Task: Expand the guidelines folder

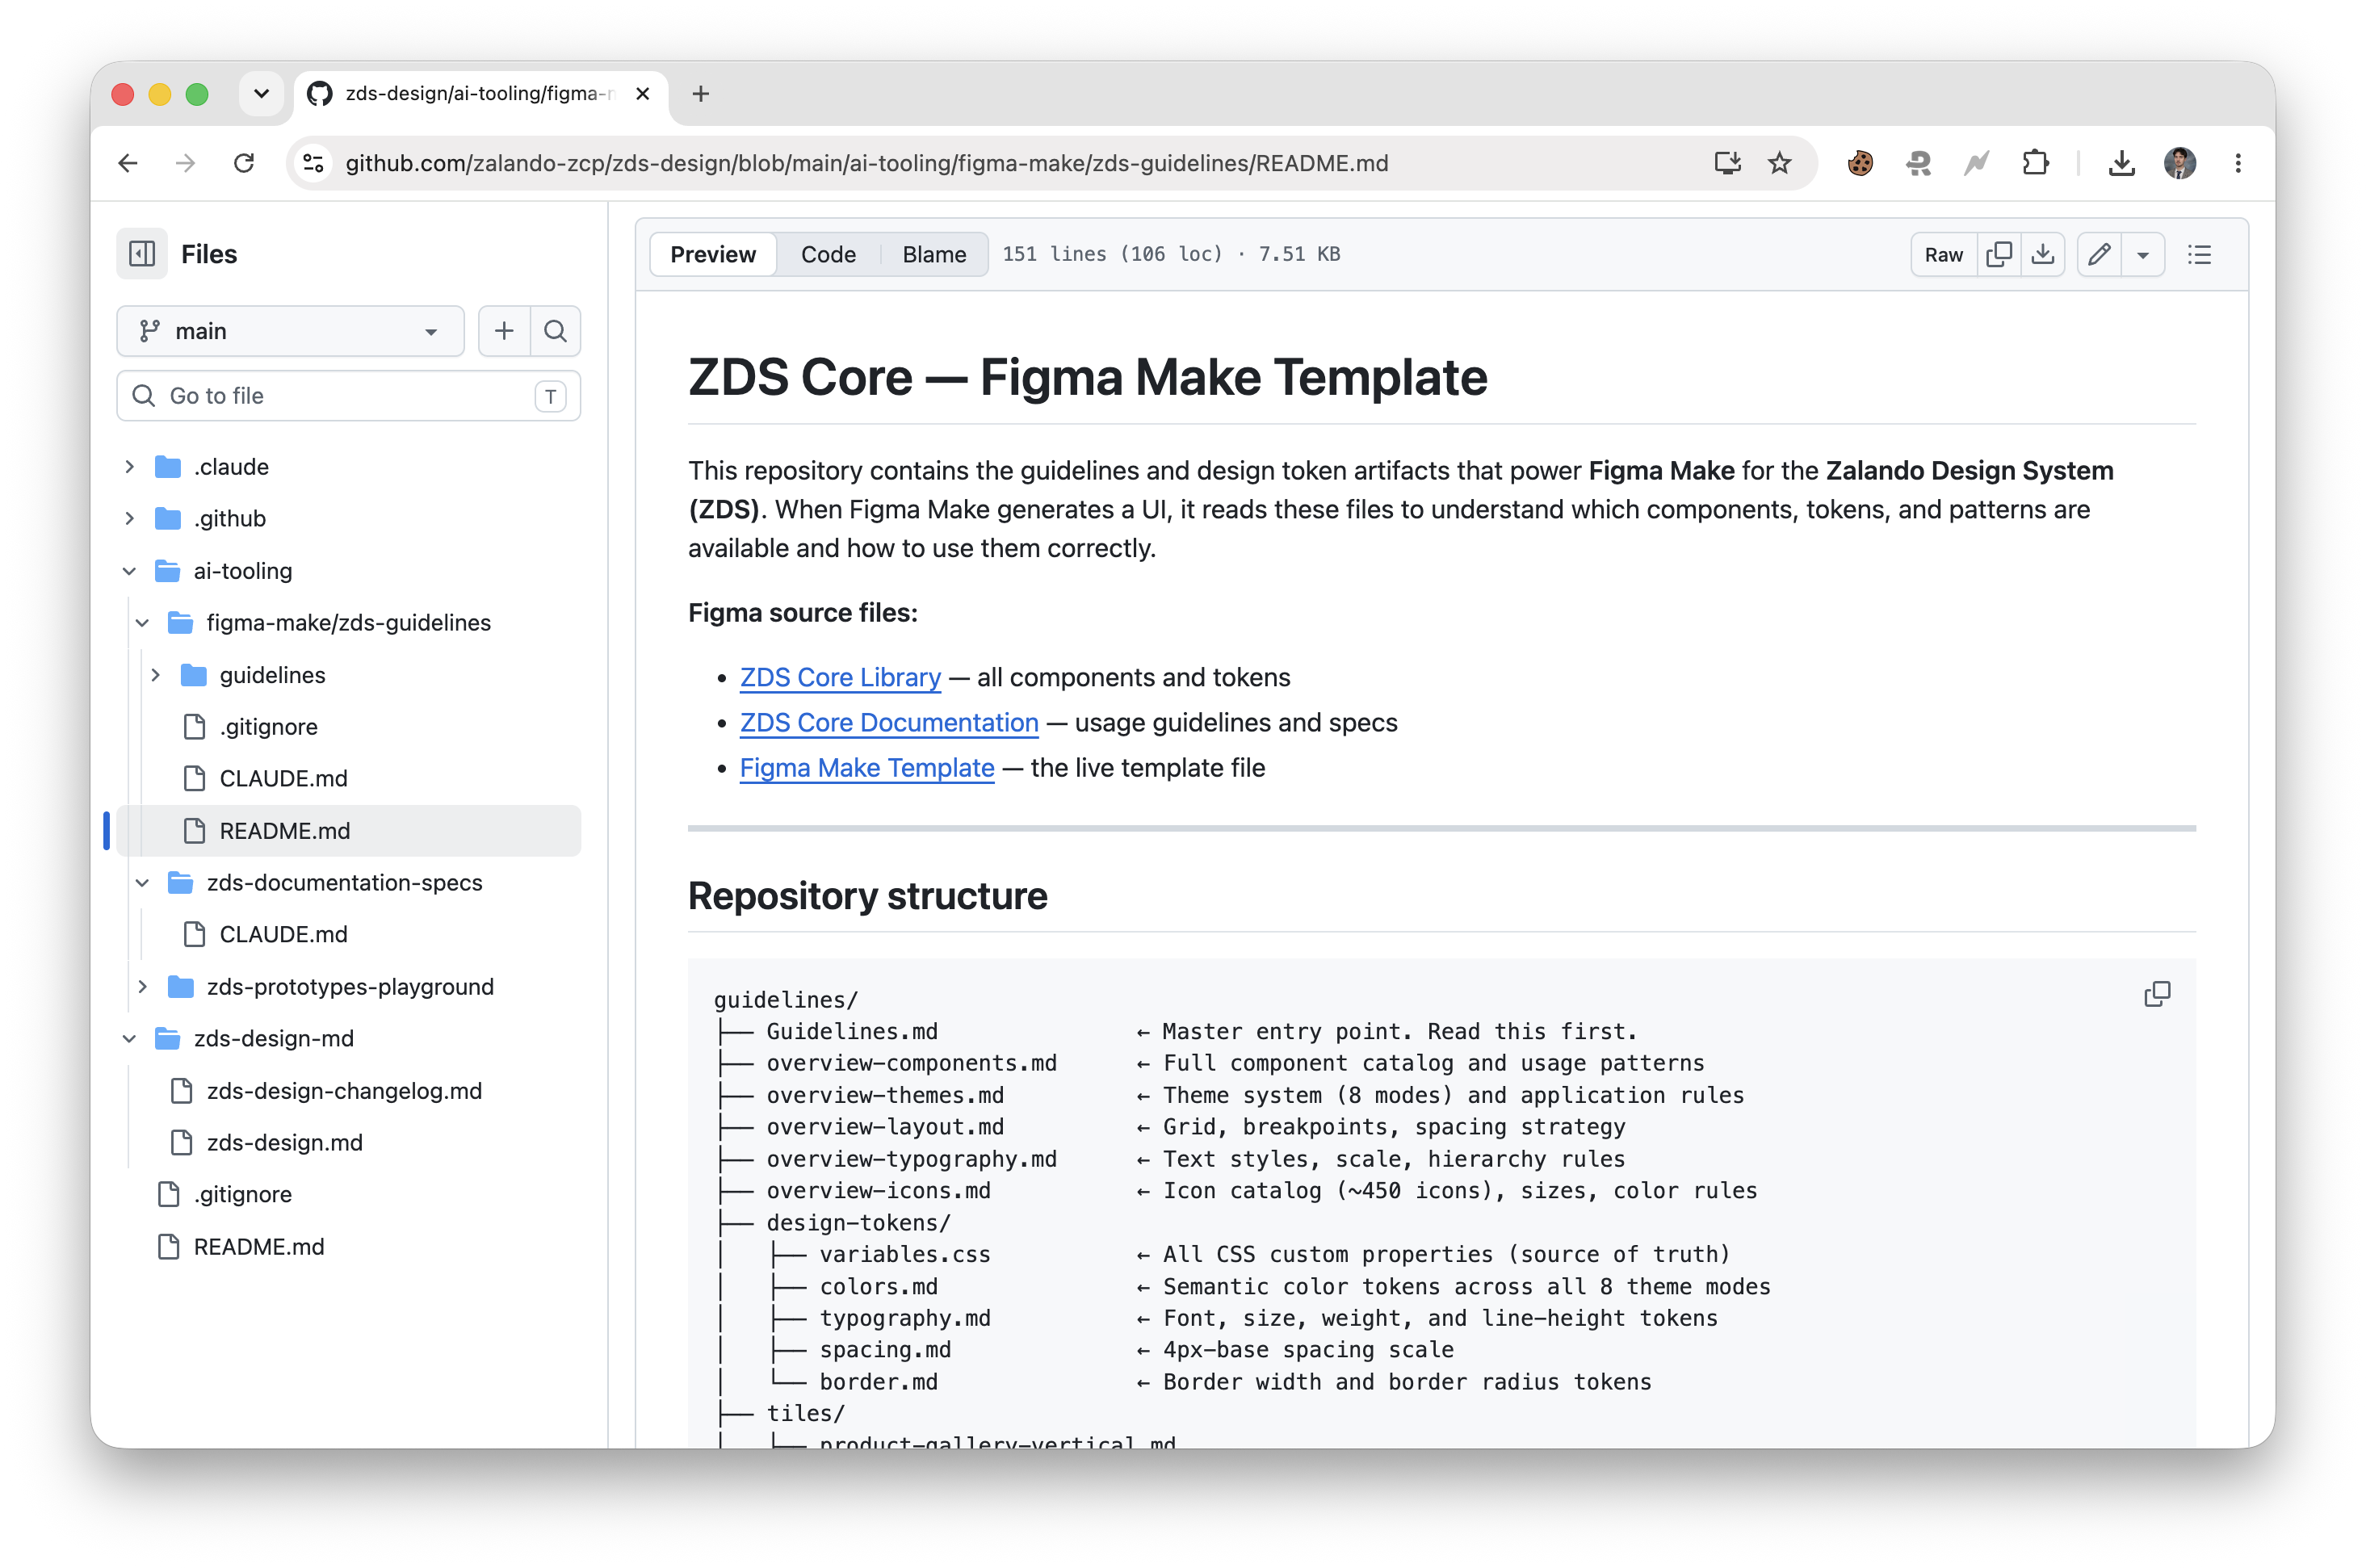Action: 156,675
